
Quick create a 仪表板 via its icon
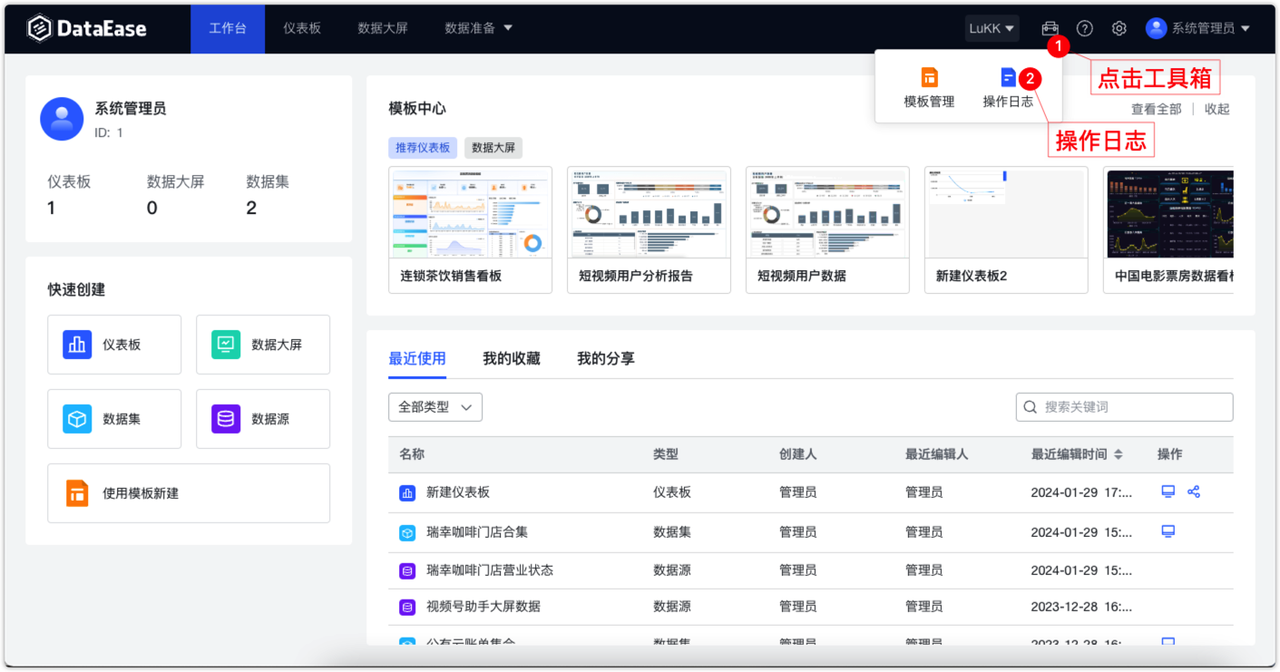pos(78,344)
